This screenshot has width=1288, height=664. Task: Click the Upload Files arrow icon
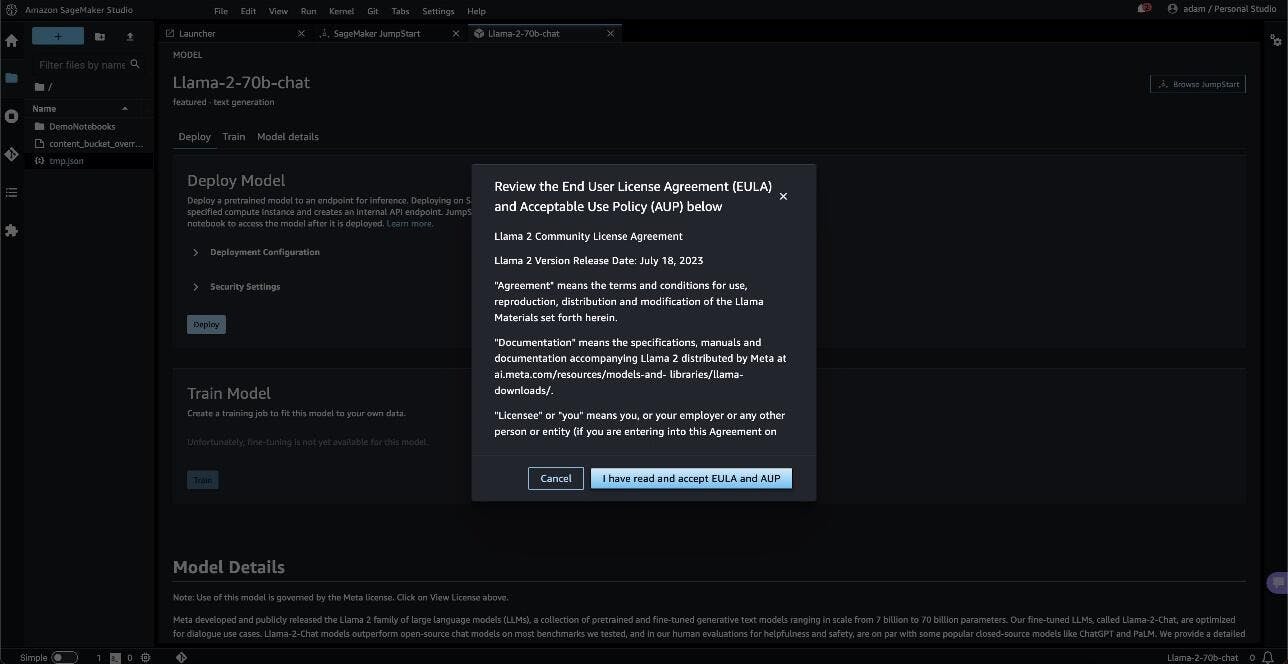coord(130,36)
